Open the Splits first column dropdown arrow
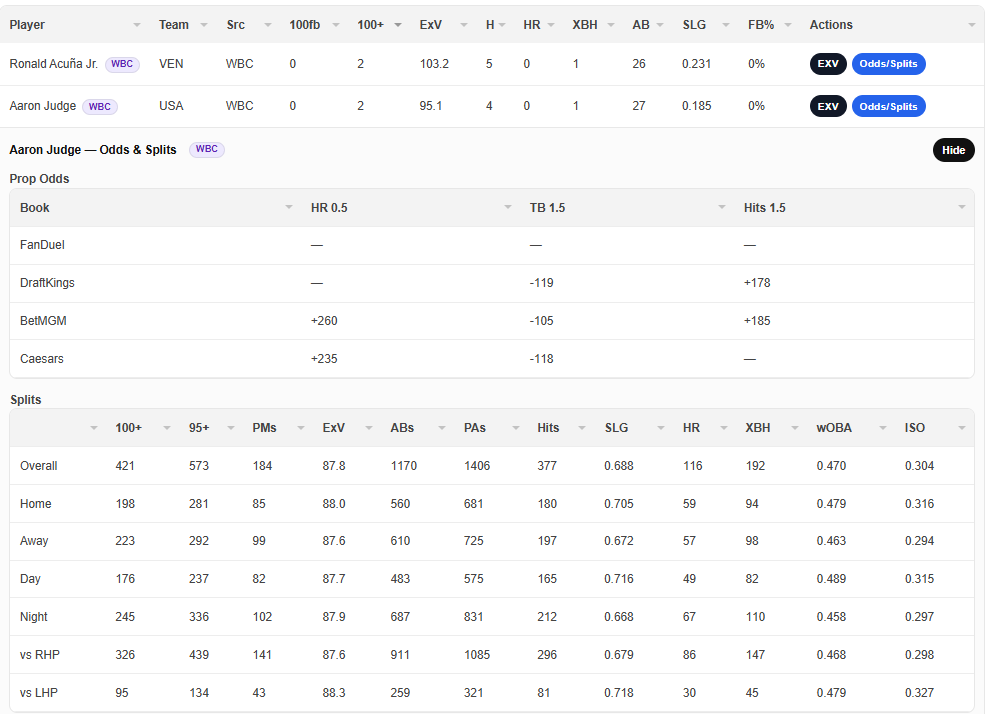This screenshot has height=714, width=991. coord(94,428)
